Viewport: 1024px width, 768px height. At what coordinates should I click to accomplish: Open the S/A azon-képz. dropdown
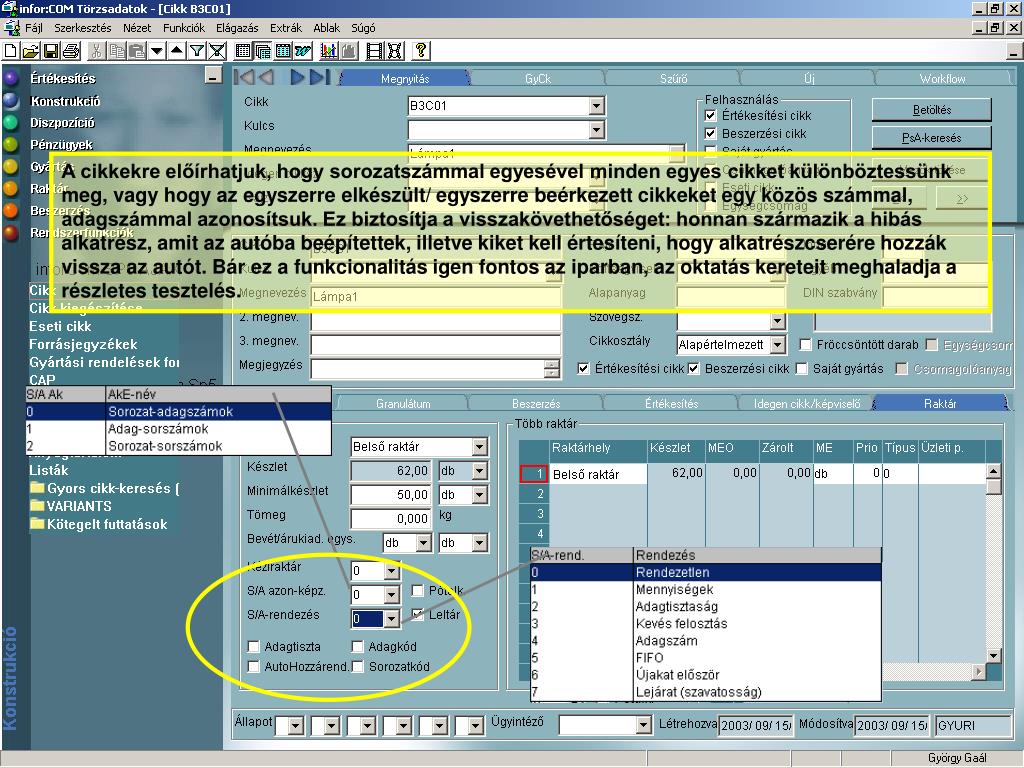coord(392,595)
